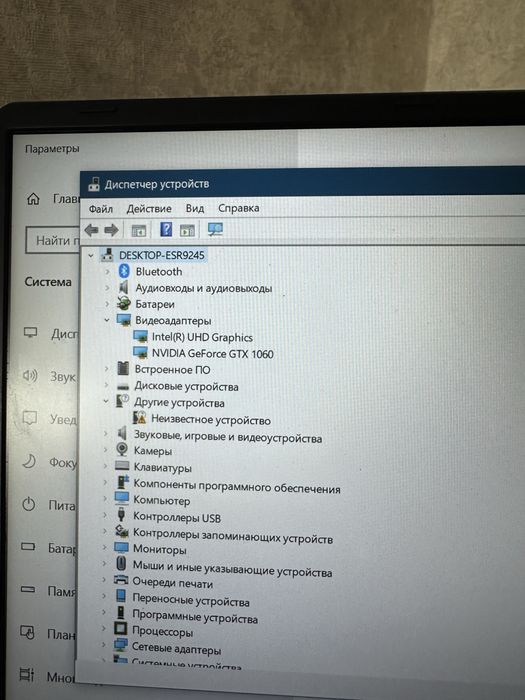The image size is (525, 700).
Task: Click the webcam icon beside Камеры
Action: [x=122, y=449]
